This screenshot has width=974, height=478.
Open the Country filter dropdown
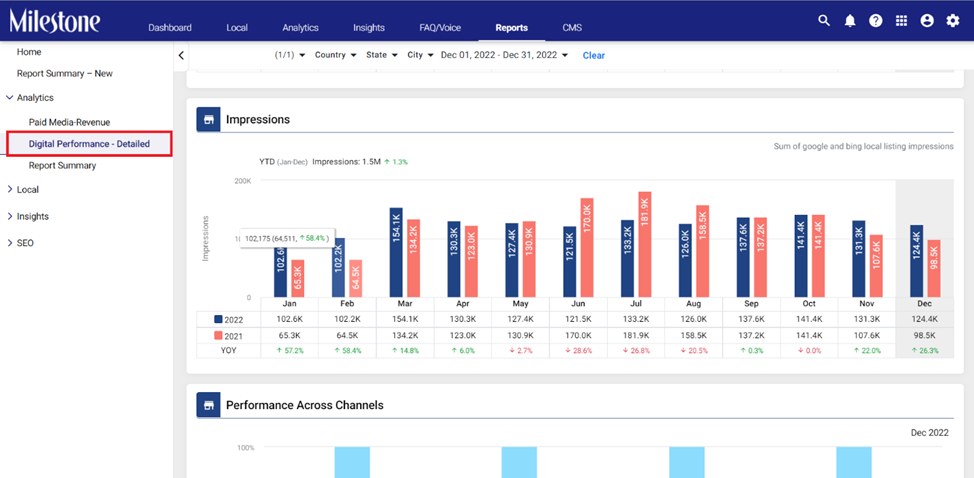[335, 55]
